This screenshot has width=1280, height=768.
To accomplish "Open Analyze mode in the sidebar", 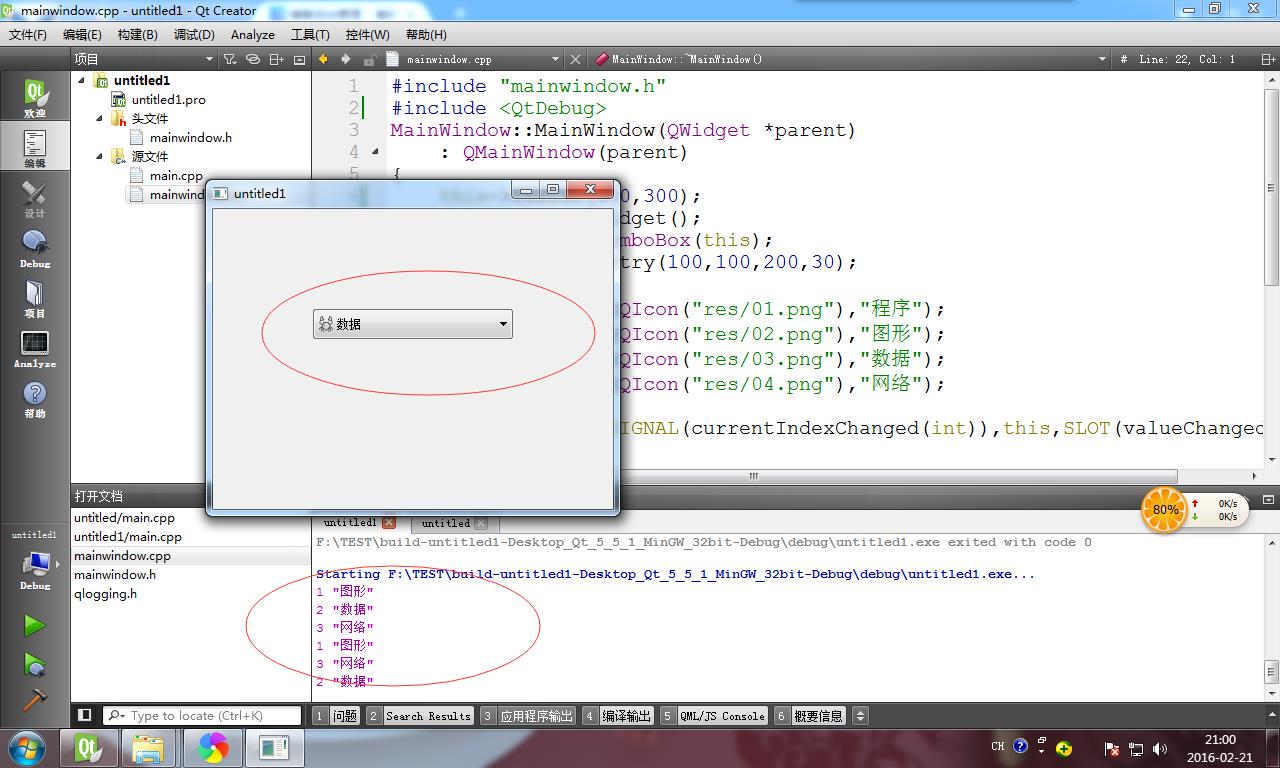I will [x=35, y=348].
